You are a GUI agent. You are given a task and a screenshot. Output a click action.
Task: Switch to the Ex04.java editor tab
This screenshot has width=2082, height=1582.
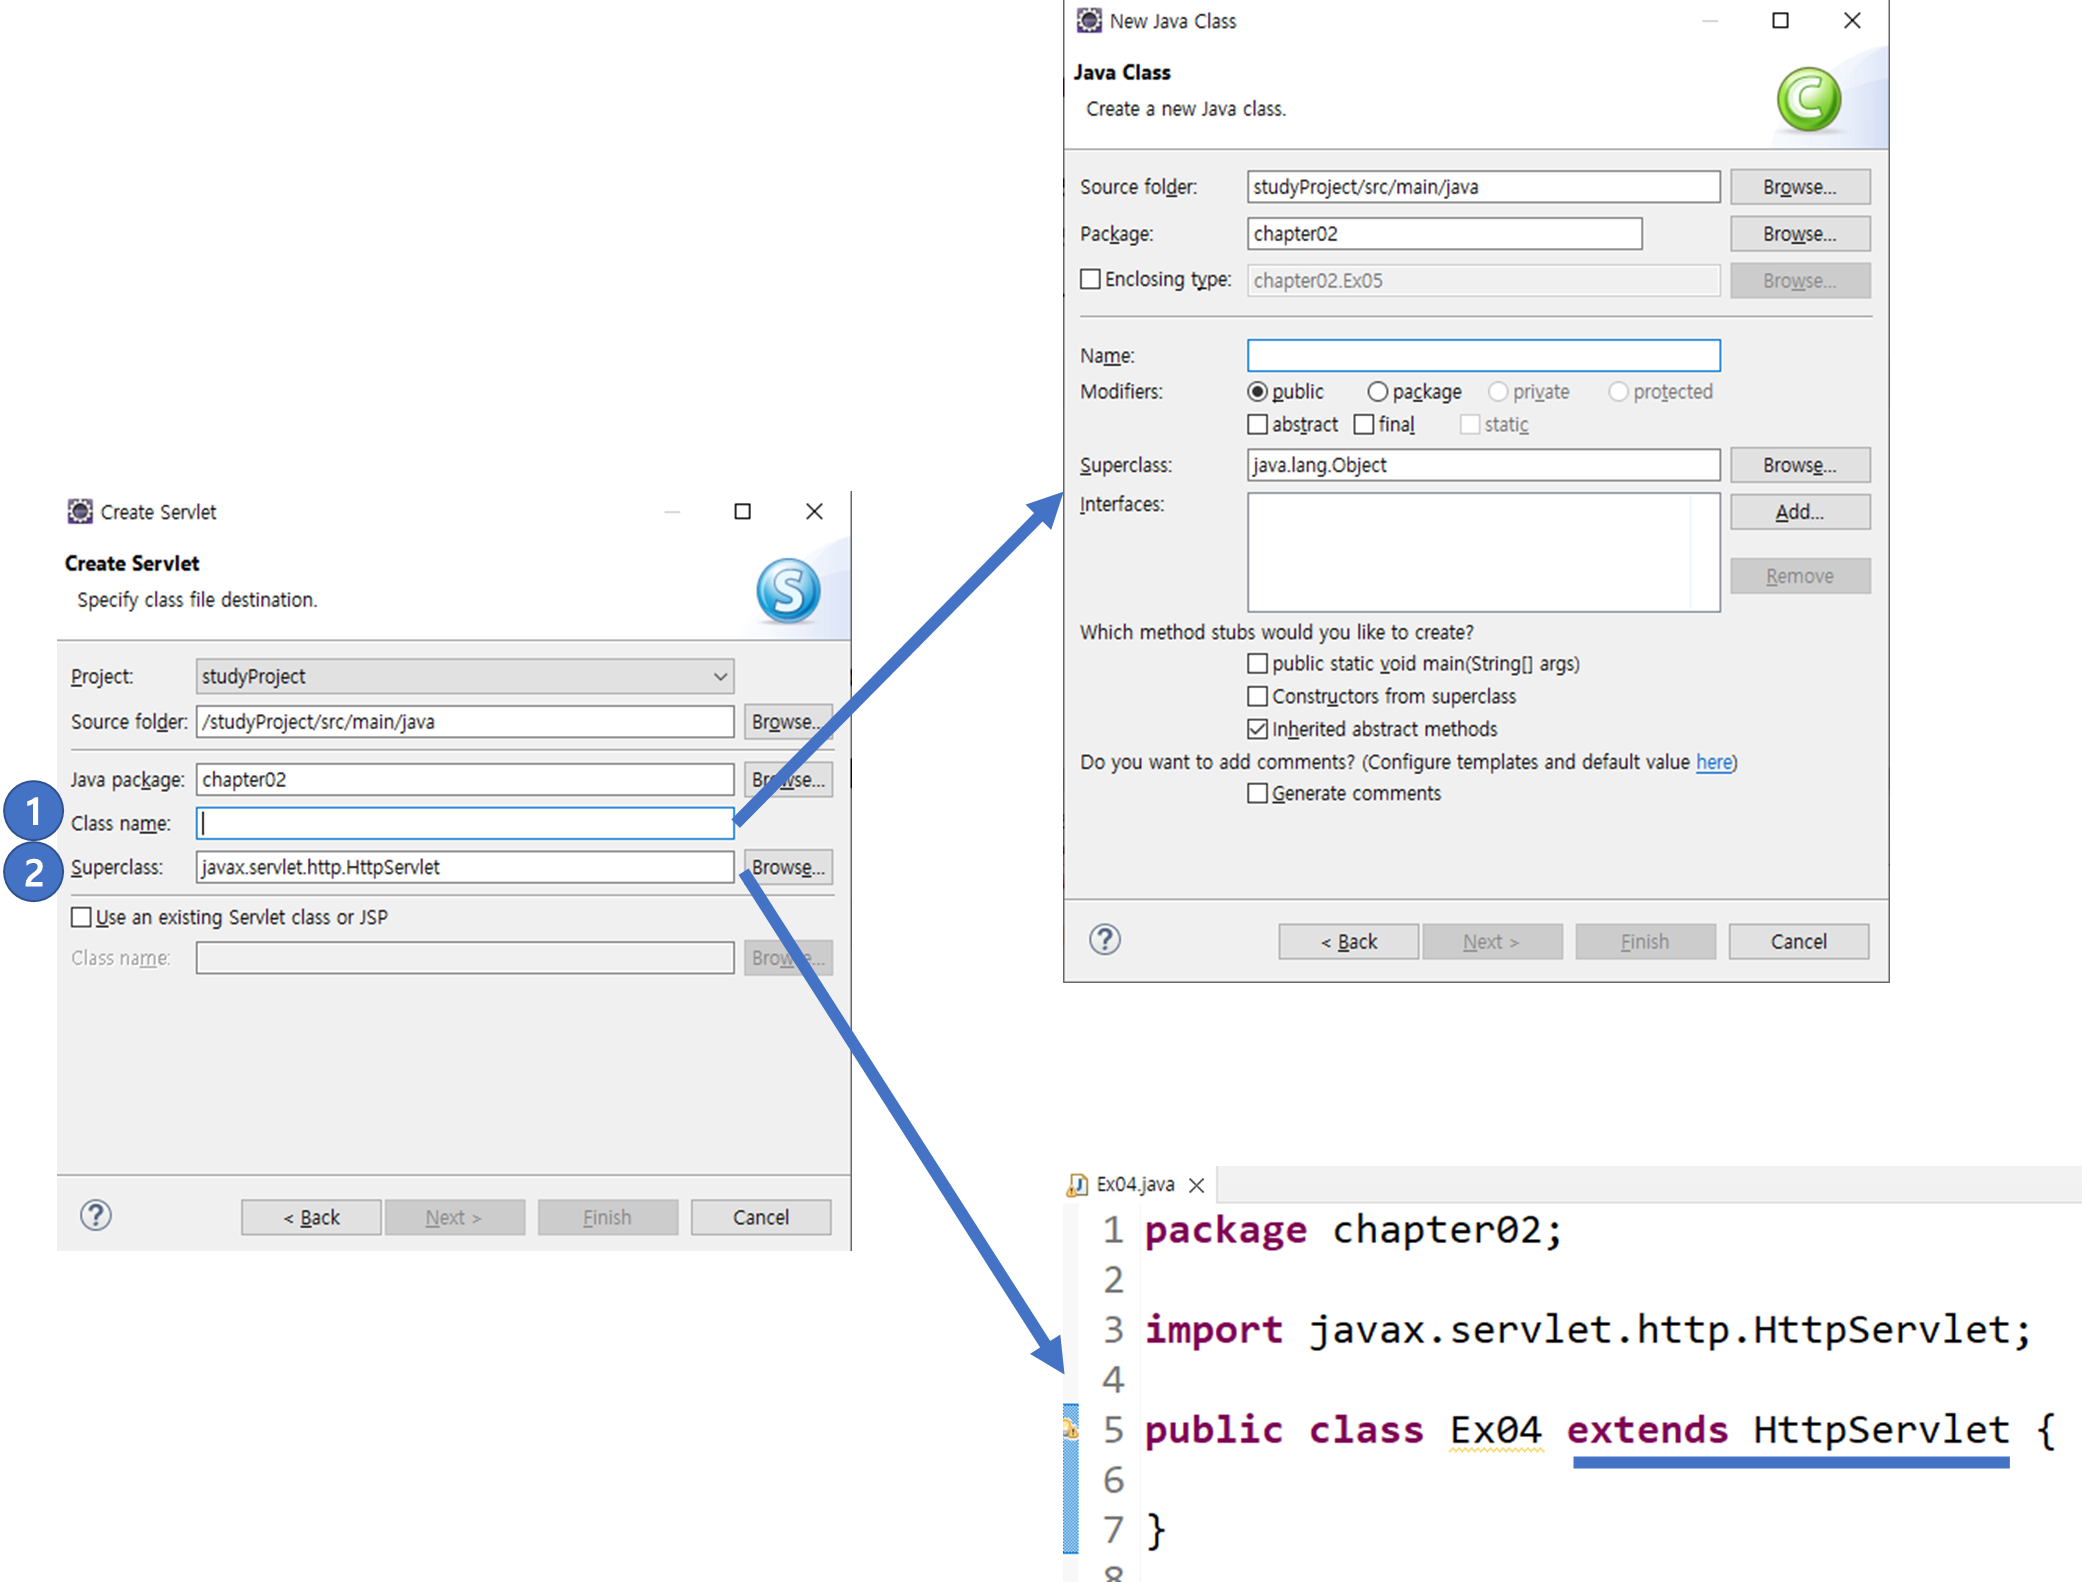1135,1185
